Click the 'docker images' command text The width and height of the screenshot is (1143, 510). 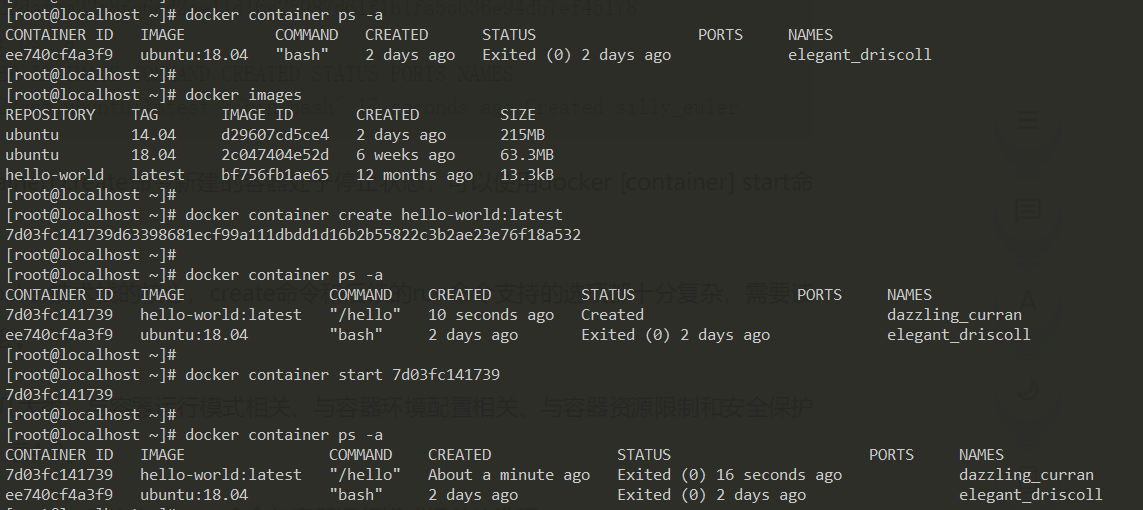[x=243, y=95]
